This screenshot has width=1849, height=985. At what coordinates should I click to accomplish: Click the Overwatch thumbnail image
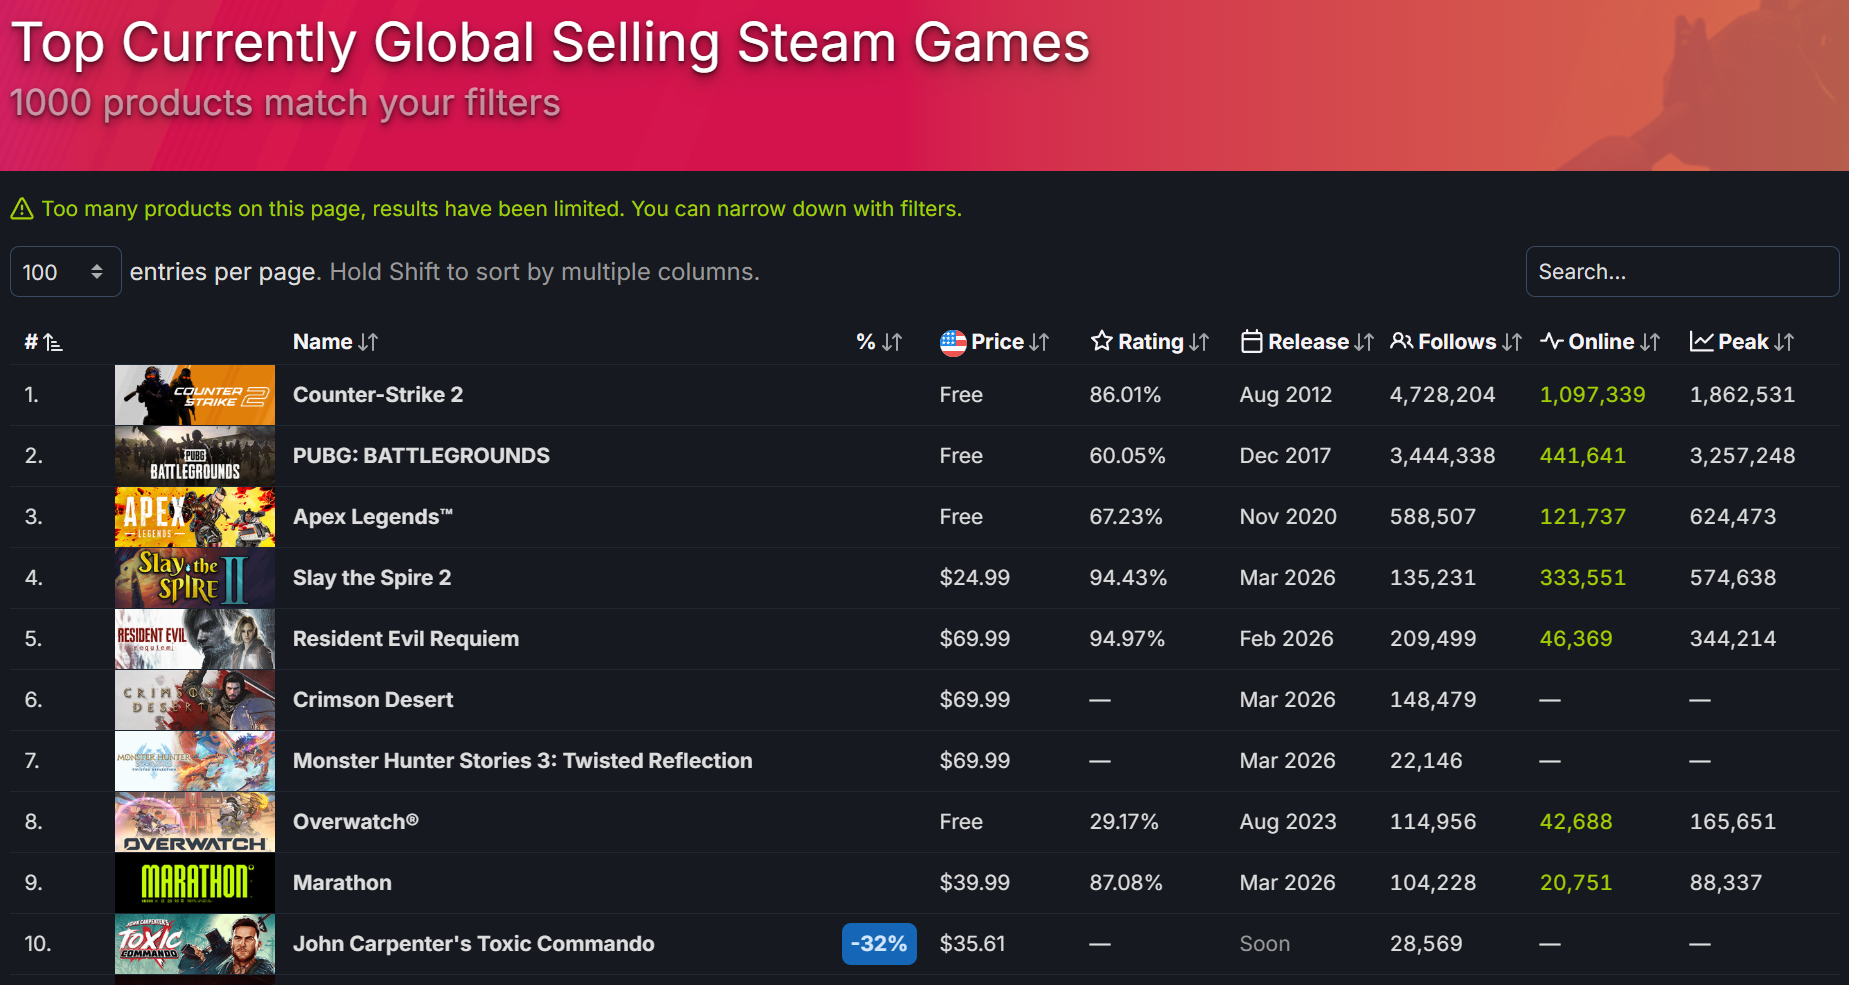click(x=195, y=822)
